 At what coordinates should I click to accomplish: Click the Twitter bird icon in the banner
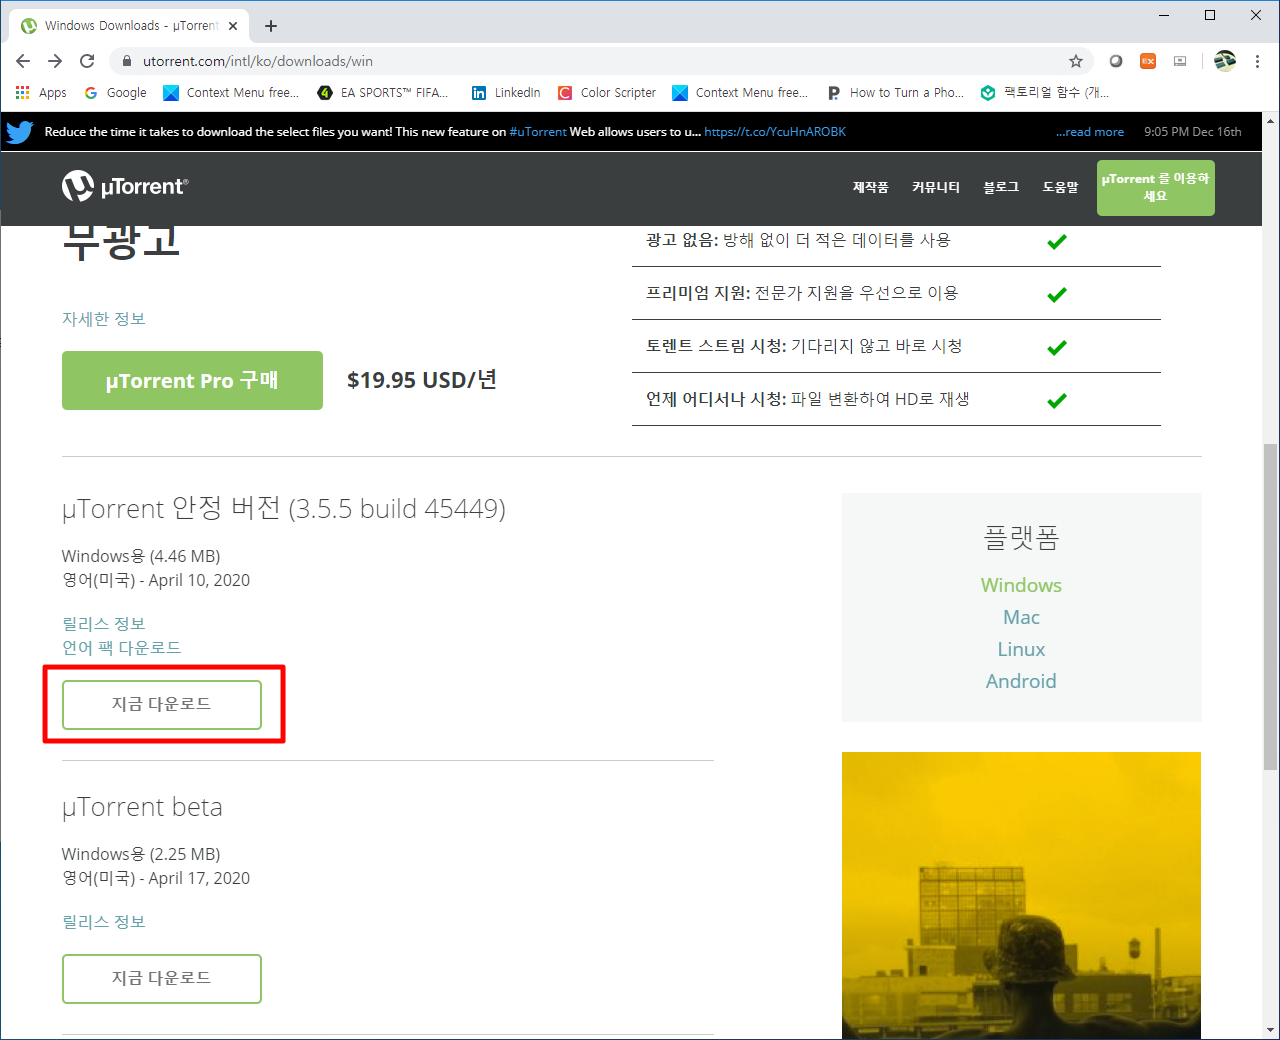click(20, 132)
